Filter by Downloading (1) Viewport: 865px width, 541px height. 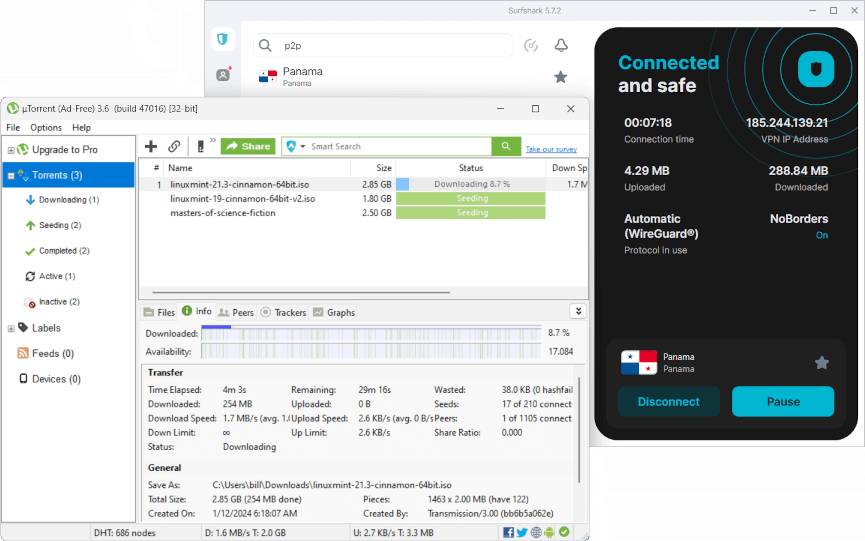[69, 200]
